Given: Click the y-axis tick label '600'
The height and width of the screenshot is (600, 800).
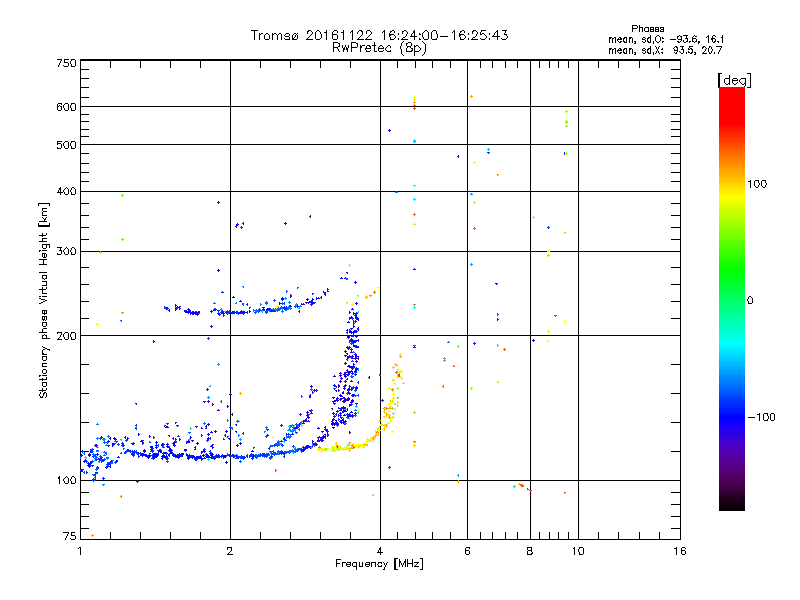Looking at the screenshot, I should point(66,107).
